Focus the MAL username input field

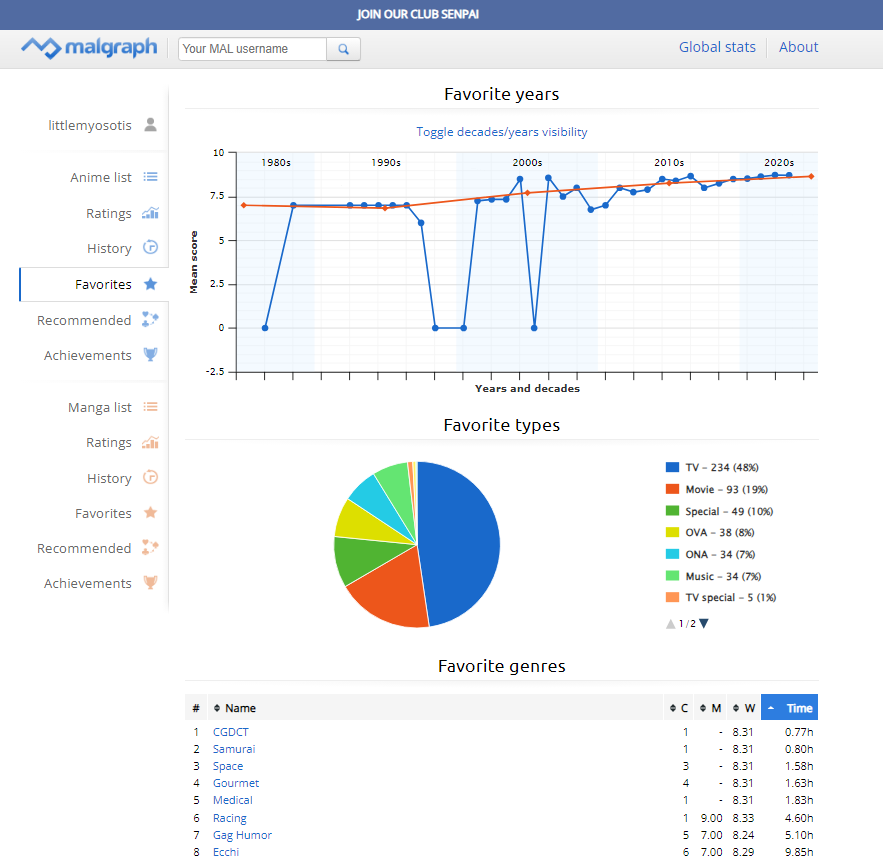(252, 49)
